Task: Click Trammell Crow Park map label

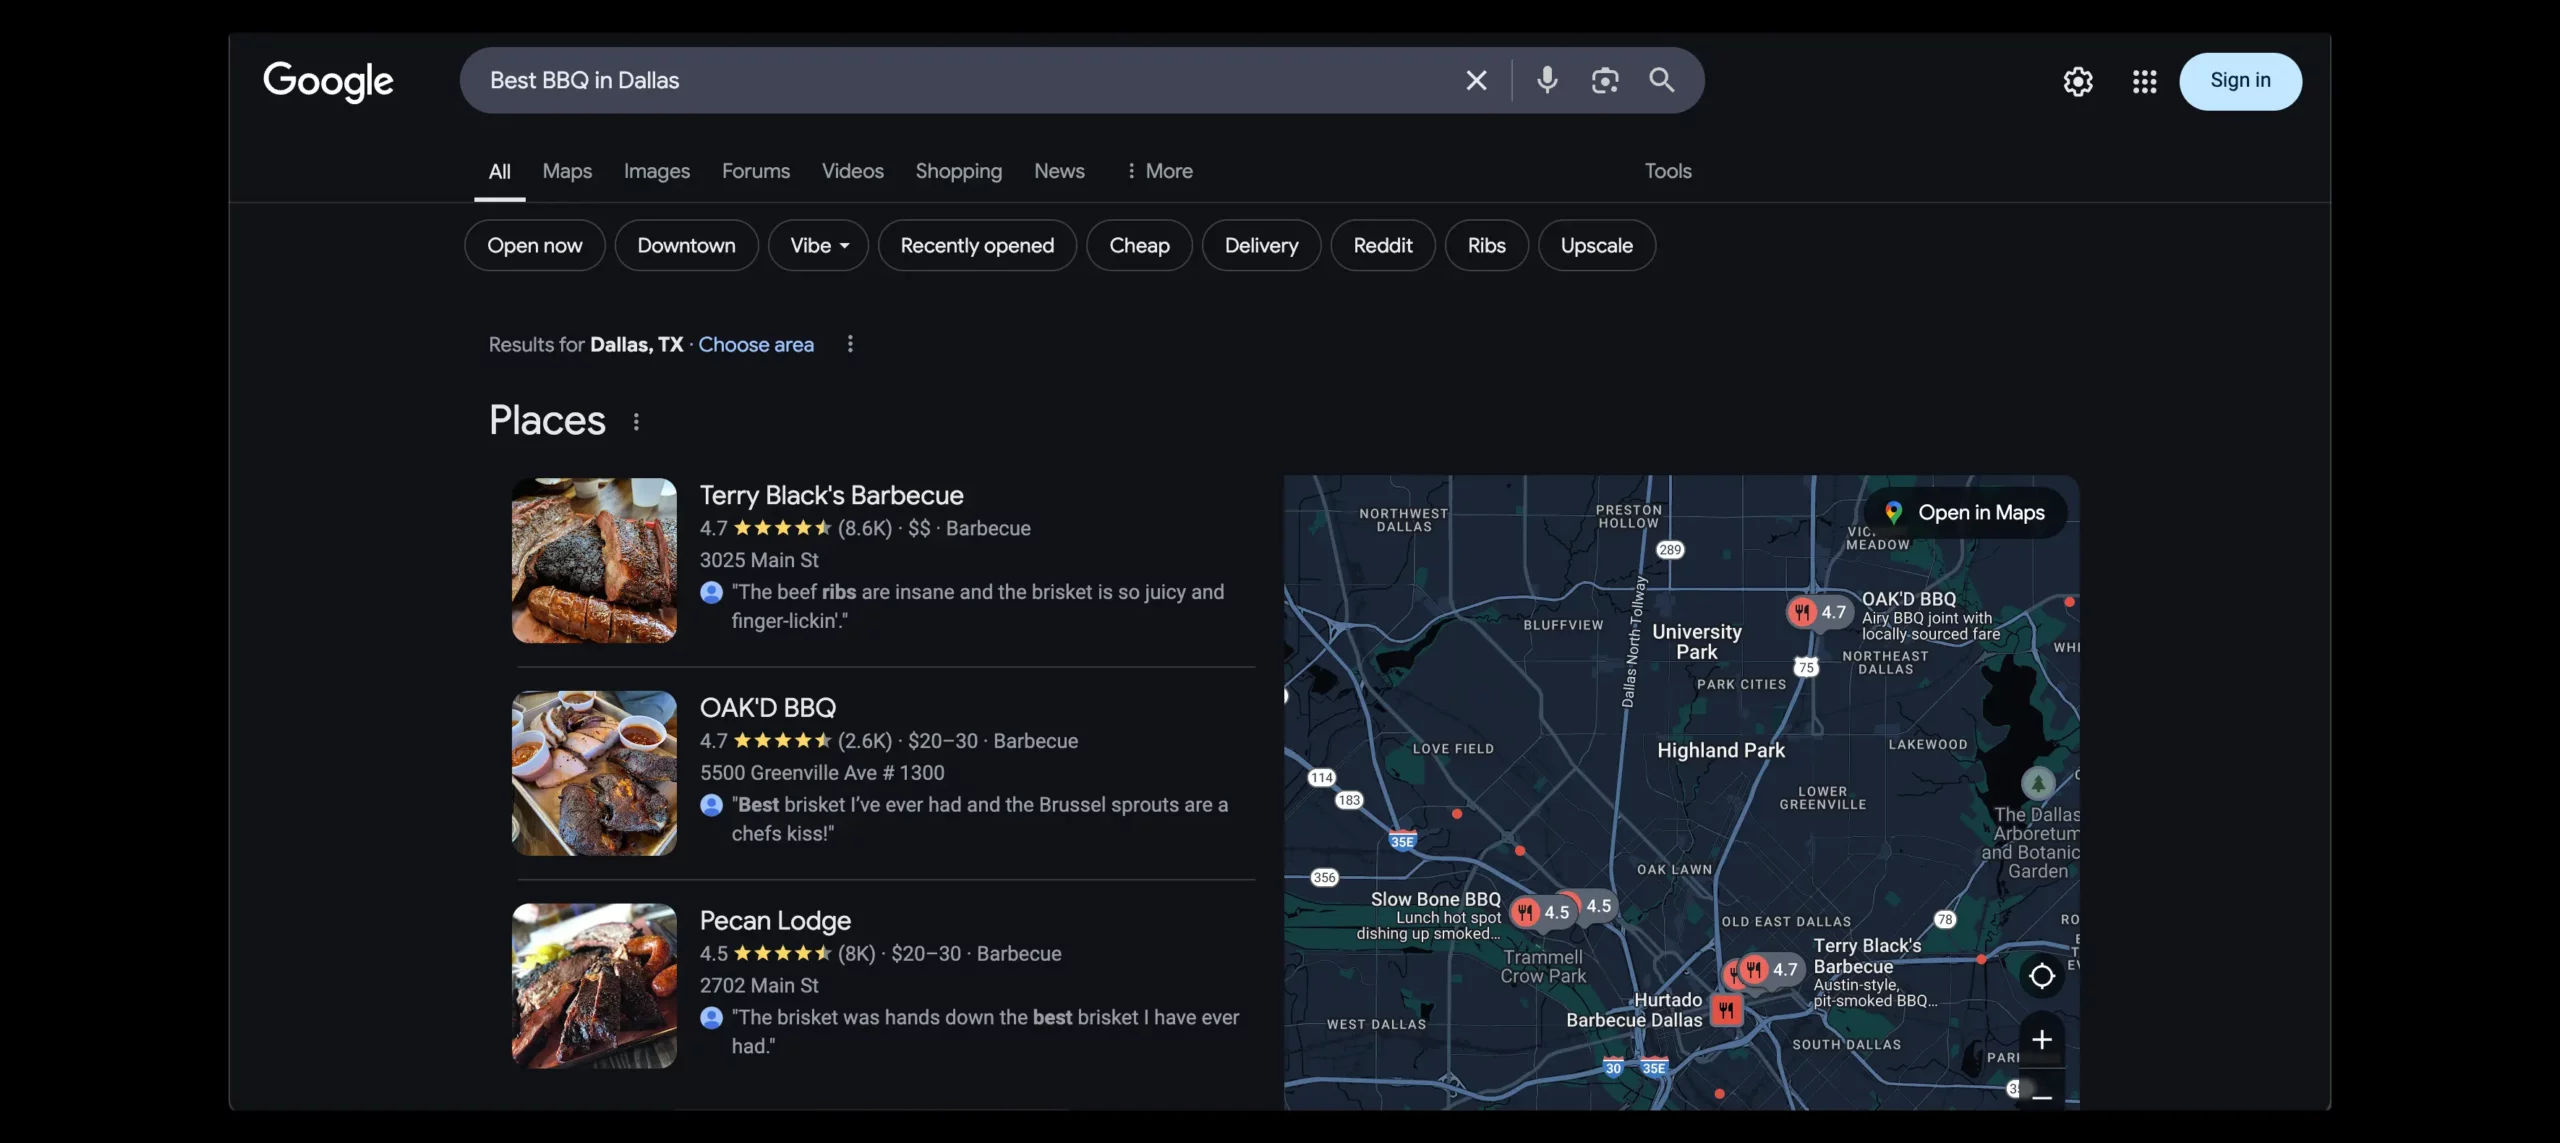Action: 1543,967
